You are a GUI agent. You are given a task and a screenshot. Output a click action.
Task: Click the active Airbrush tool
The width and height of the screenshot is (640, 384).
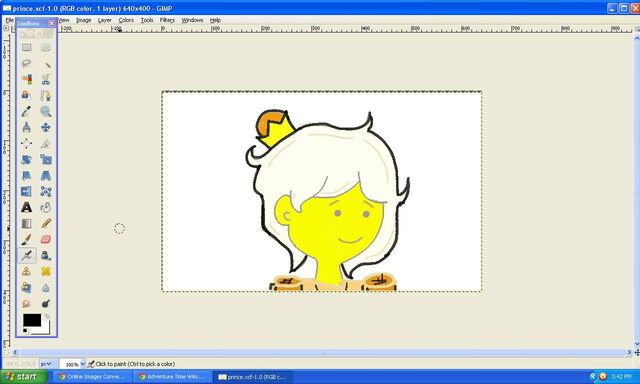[x=27, y=255]
